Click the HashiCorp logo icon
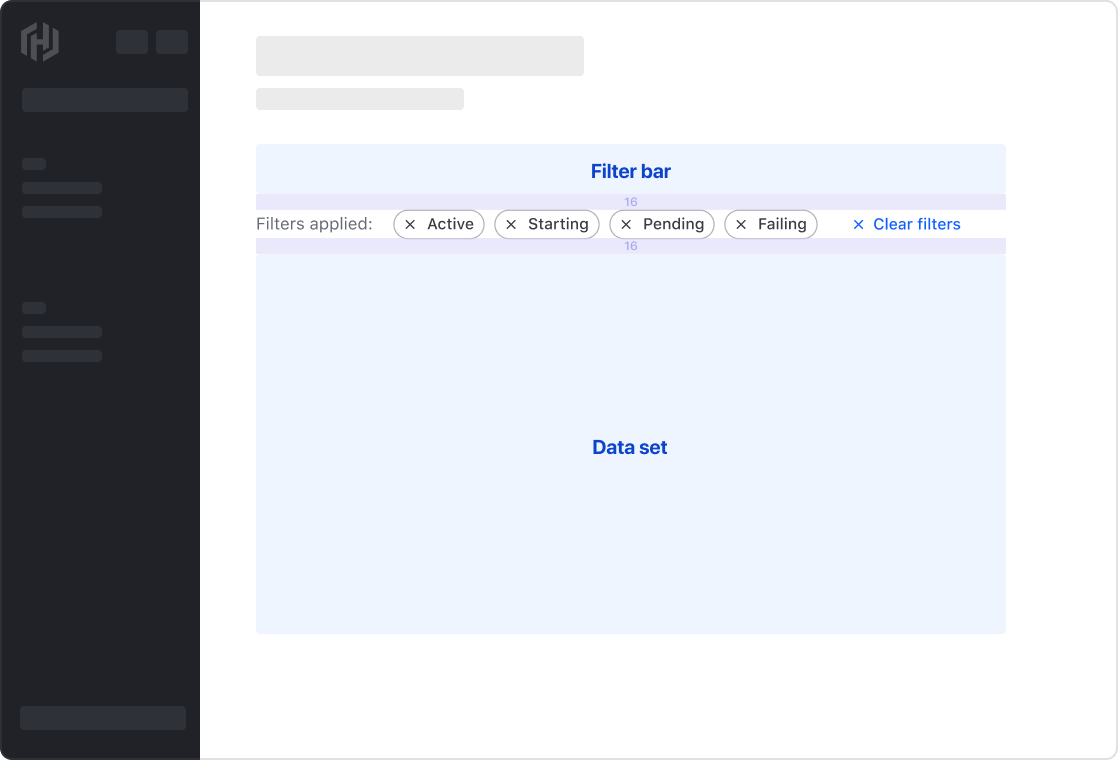The image size is (1118, 760). click(40, 42)
